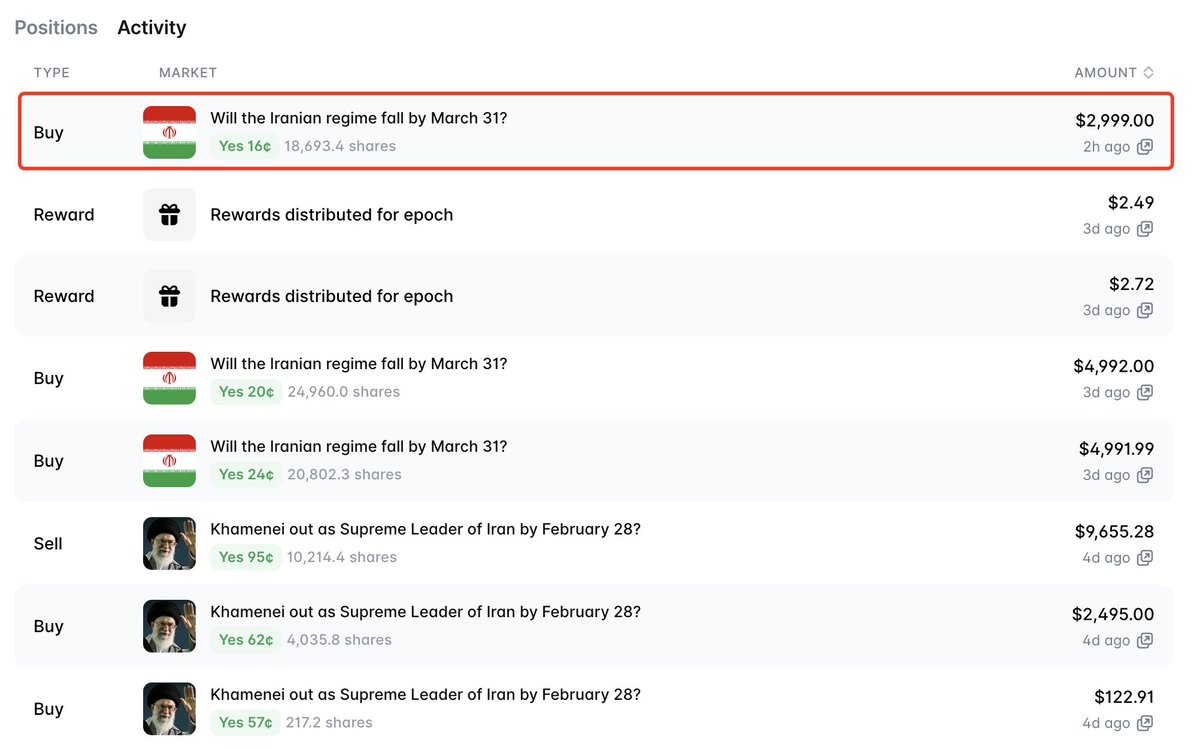Click the Yes 95¢ outcome badge
Viewport: 1200px width, 749px height.
click(246, 557)
